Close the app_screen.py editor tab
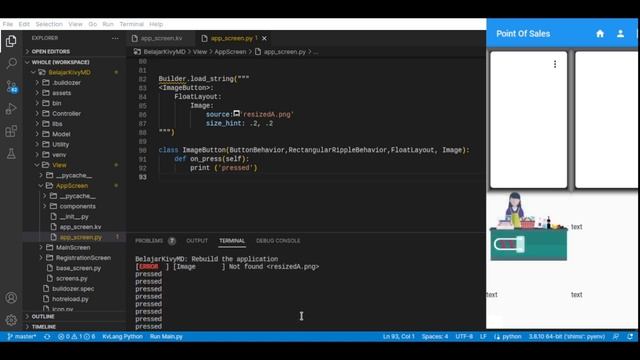Image resolution: width=640 pixels, height=360 pixels. click(x=264, y=38)
